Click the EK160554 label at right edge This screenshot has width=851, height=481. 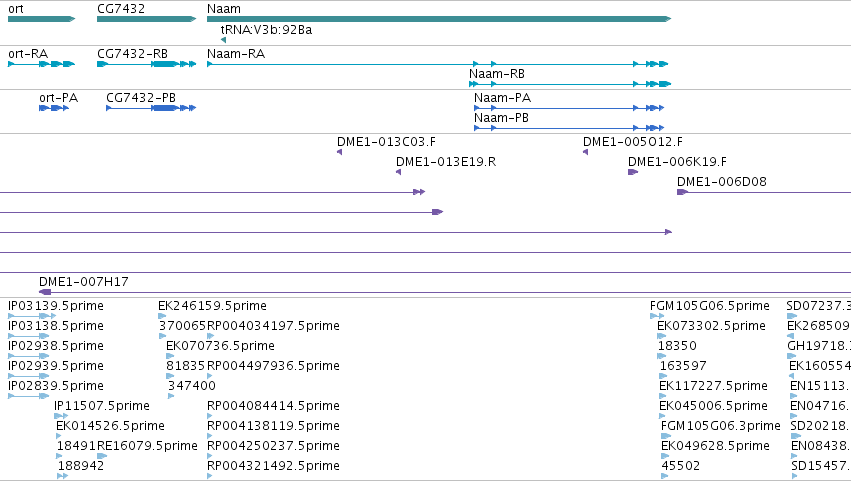pyautogui.click(x=820, y=366)
